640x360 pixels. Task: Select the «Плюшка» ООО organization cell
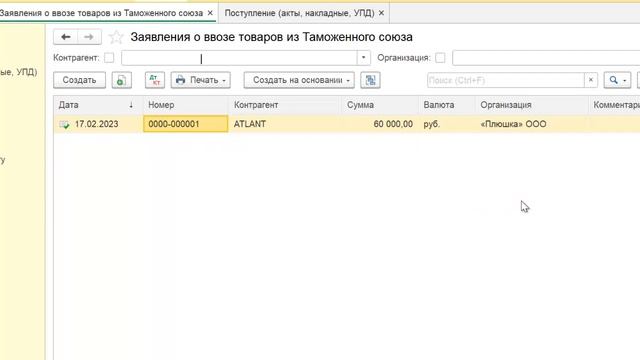point(532,124)
